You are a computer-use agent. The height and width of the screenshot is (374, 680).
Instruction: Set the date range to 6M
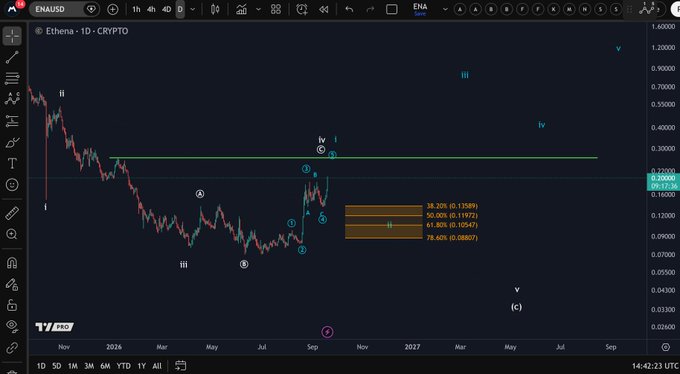pyautogui.click(x=105, y=366)
